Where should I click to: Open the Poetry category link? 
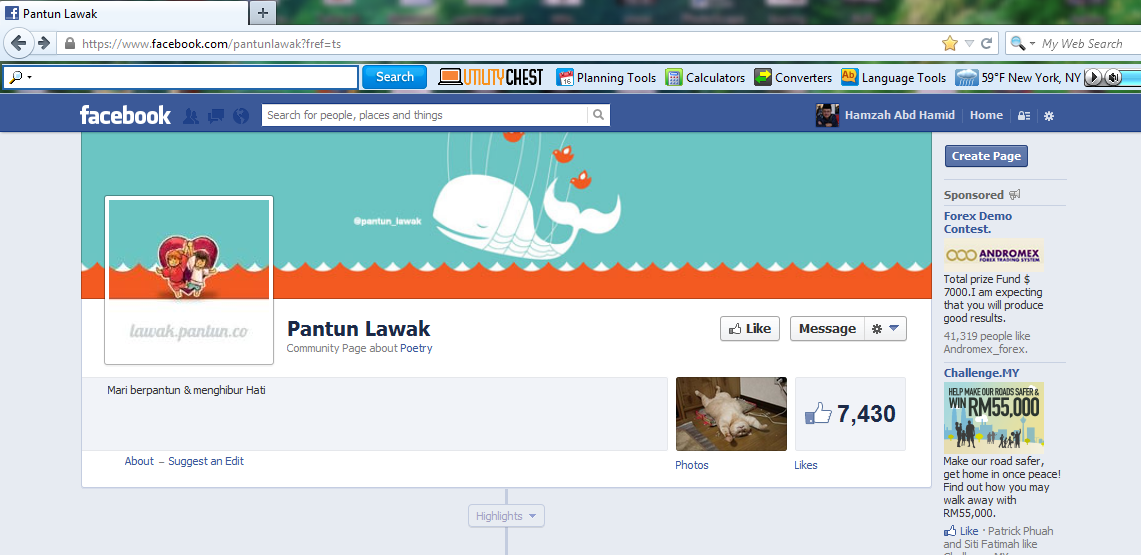click(x=416, y=348)
